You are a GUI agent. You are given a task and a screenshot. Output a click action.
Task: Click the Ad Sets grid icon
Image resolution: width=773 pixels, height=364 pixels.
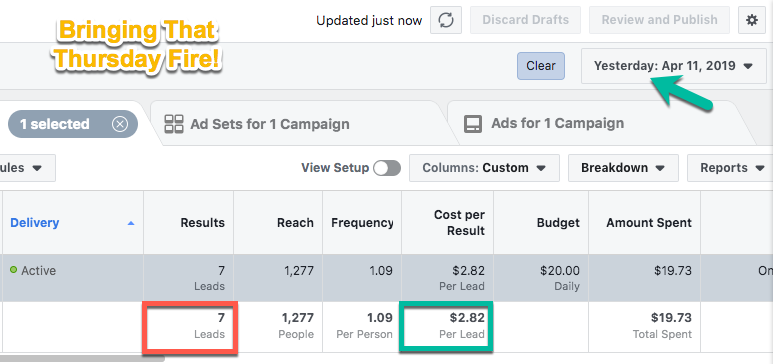pyautogui.click(x=174, y=124)
